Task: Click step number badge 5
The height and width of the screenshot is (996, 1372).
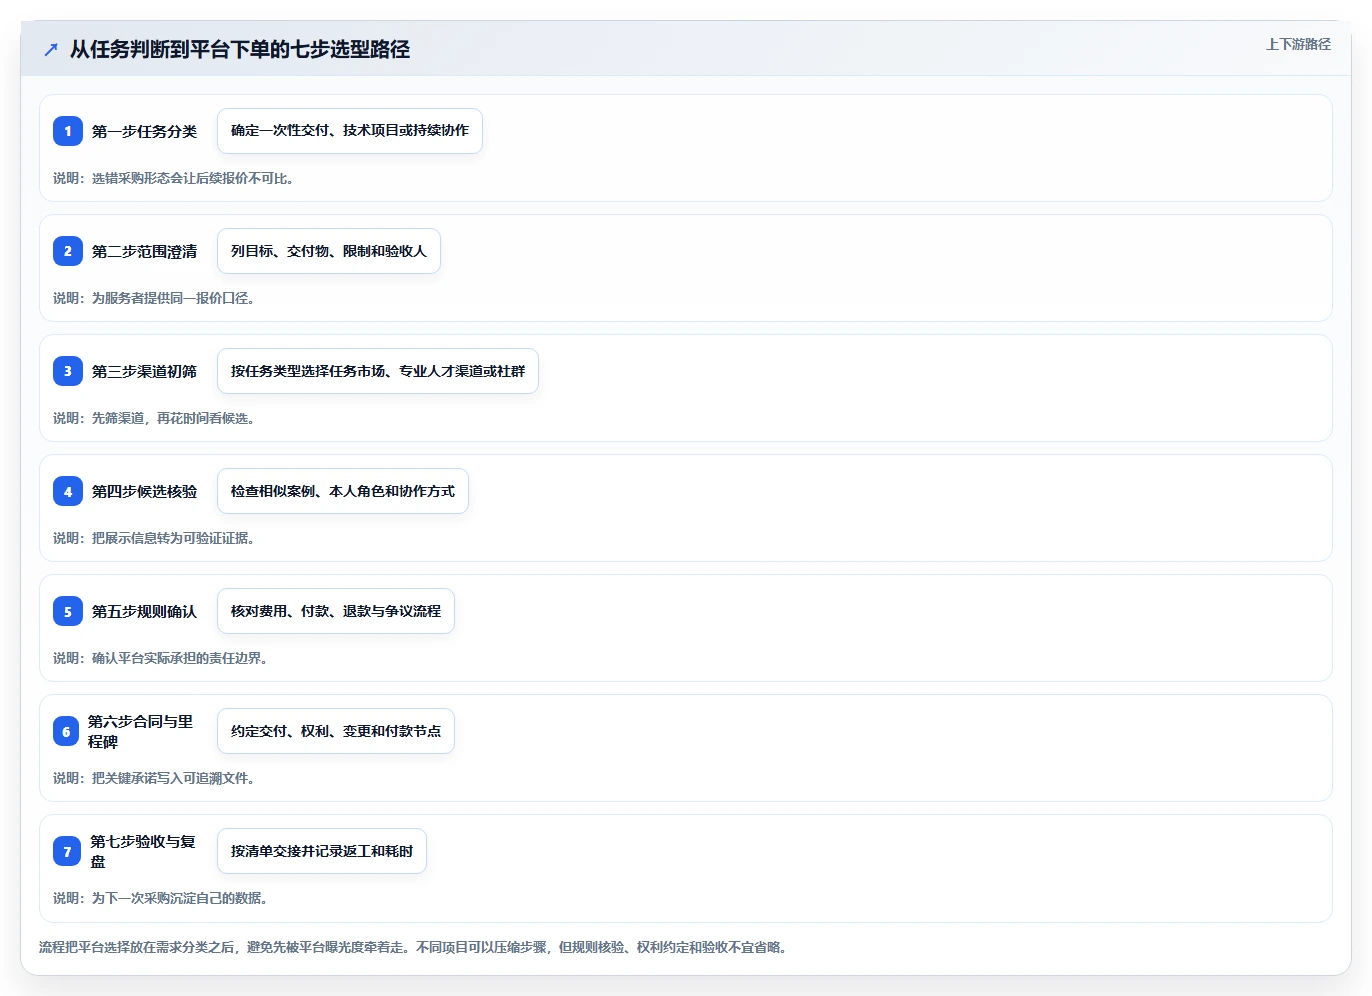Action: point(68,611)
